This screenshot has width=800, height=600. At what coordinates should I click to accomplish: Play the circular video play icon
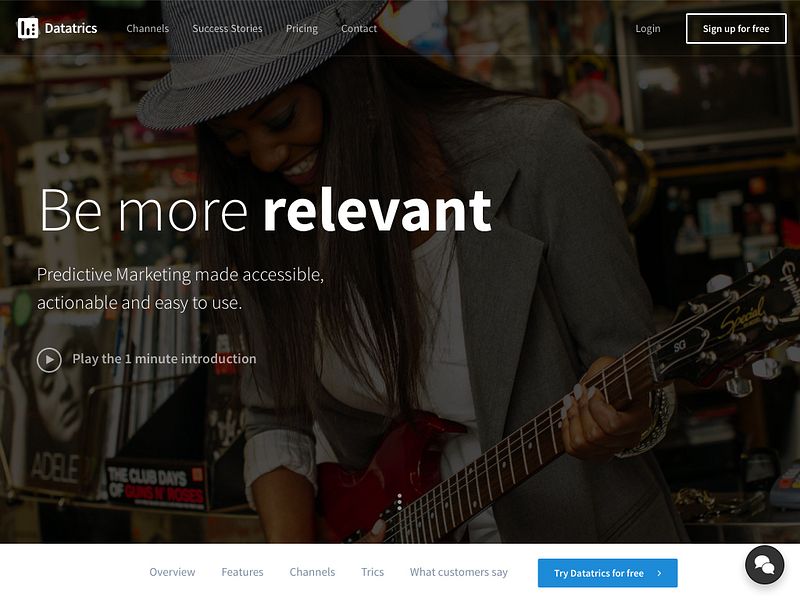pyautogui.click(x=49, y=360)
